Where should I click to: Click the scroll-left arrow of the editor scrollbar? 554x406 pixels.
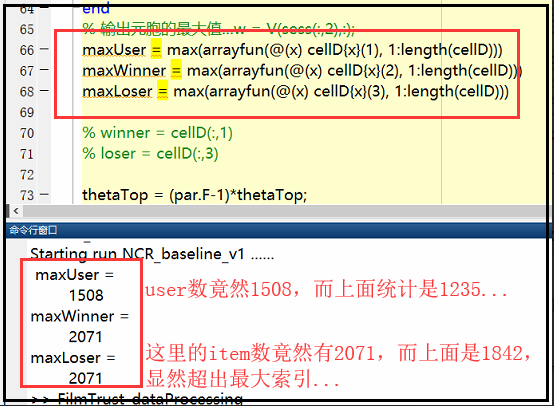[x=16, y=211]
